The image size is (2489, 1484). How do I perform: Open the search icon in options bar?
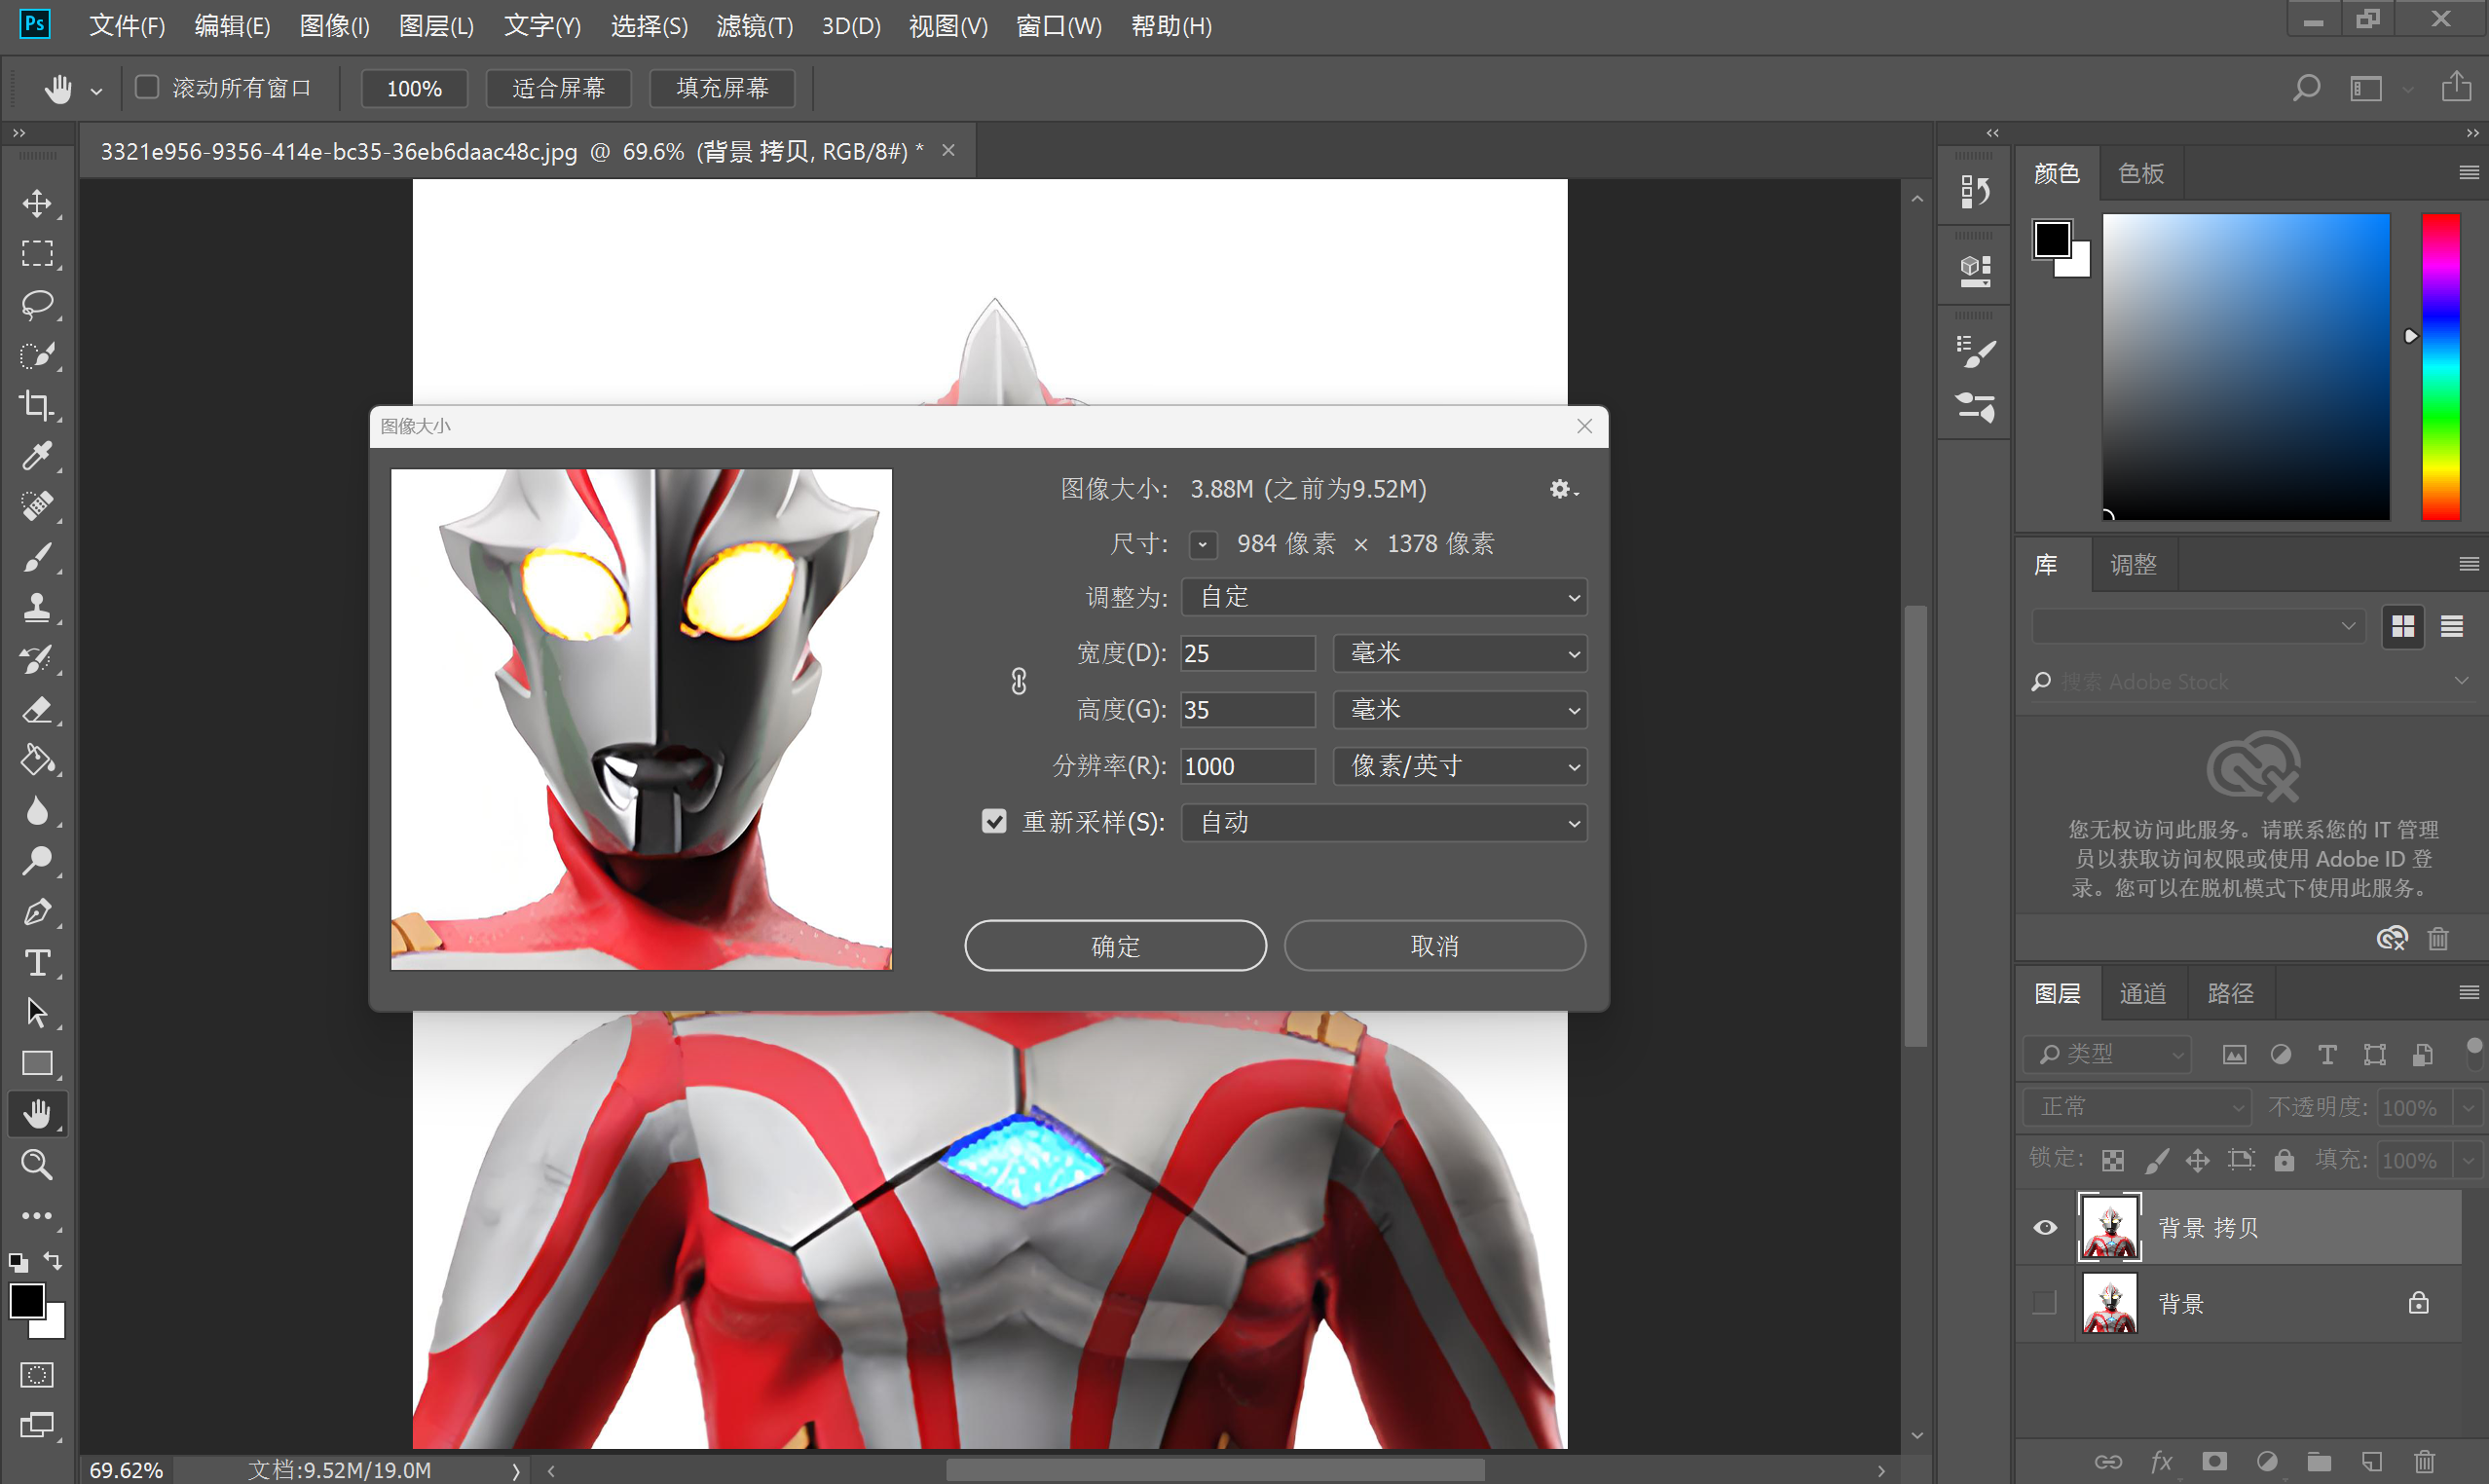point(2306,88)
